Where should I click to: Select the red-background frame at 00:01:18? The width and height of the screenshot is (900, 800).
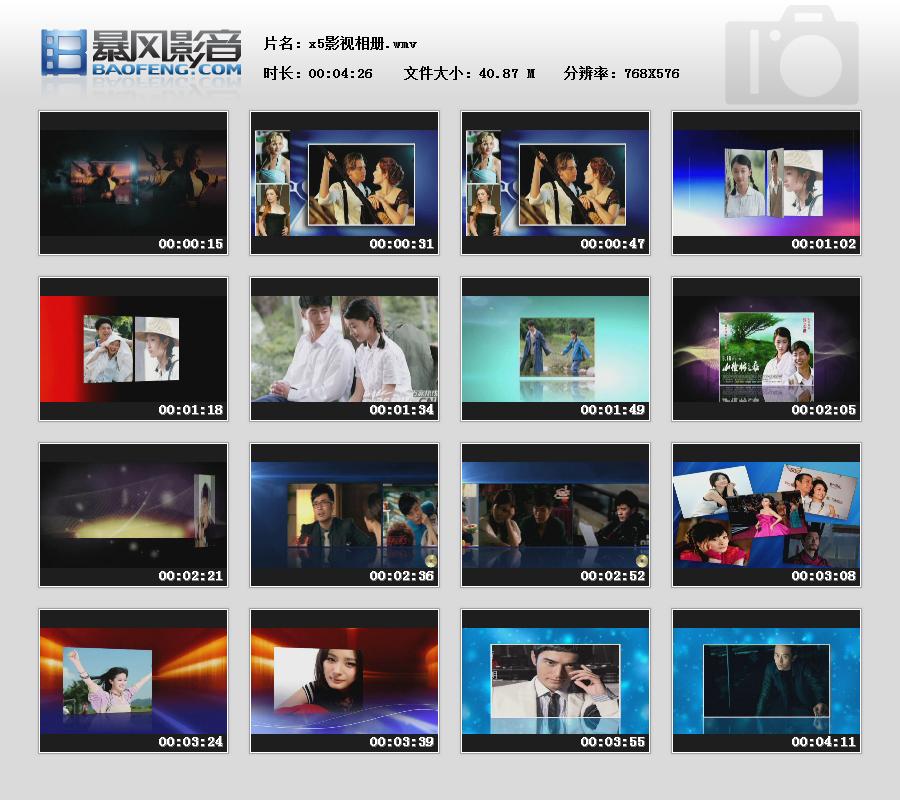133,348
